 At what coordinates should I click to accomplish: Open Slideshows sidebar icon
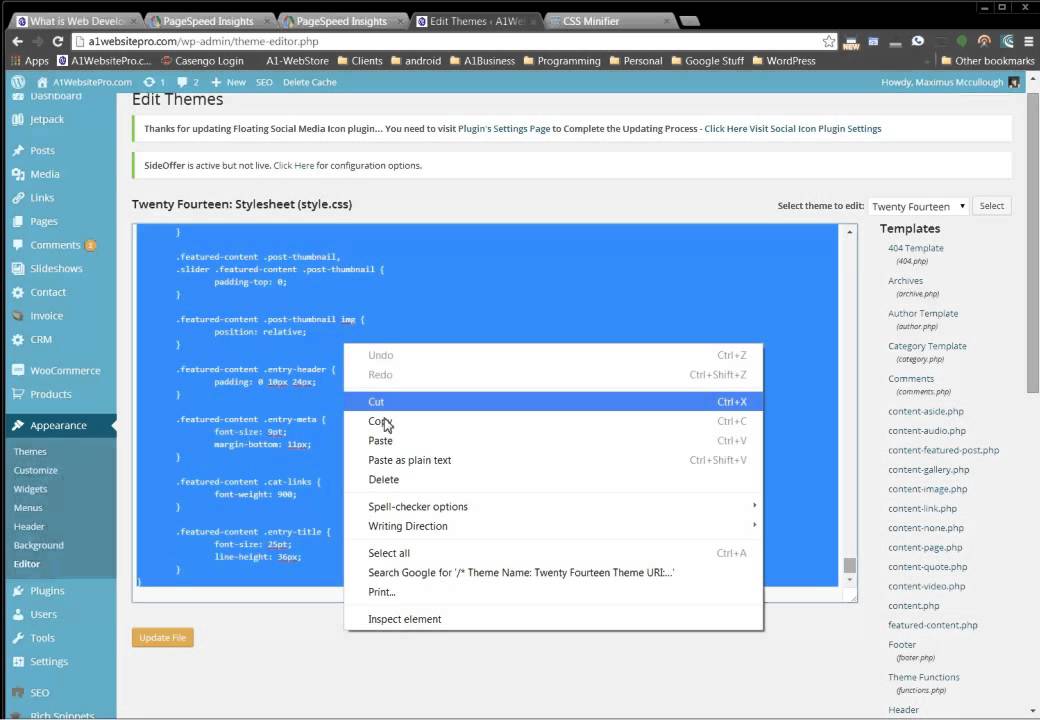18,269
